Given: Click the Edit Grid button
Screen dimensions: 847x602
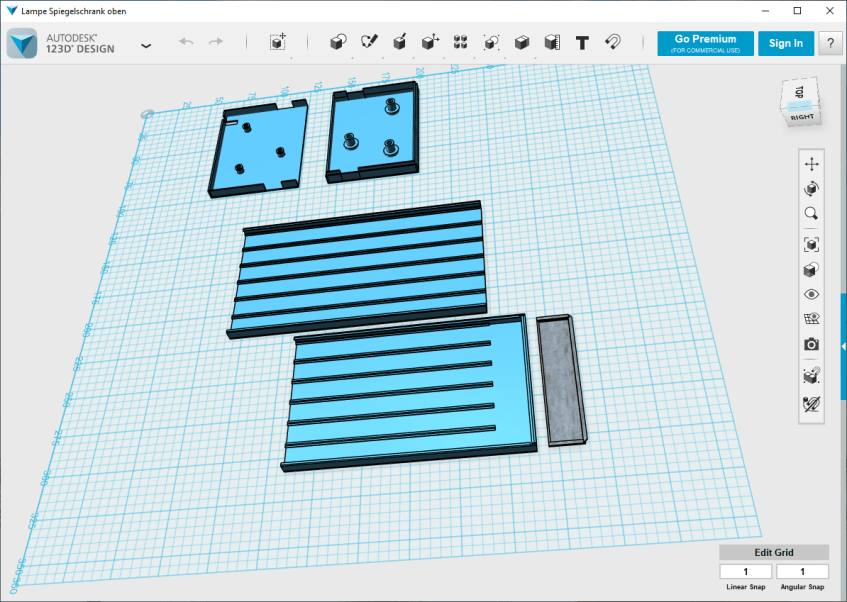Looking at the screenshot, I should 773,553.
